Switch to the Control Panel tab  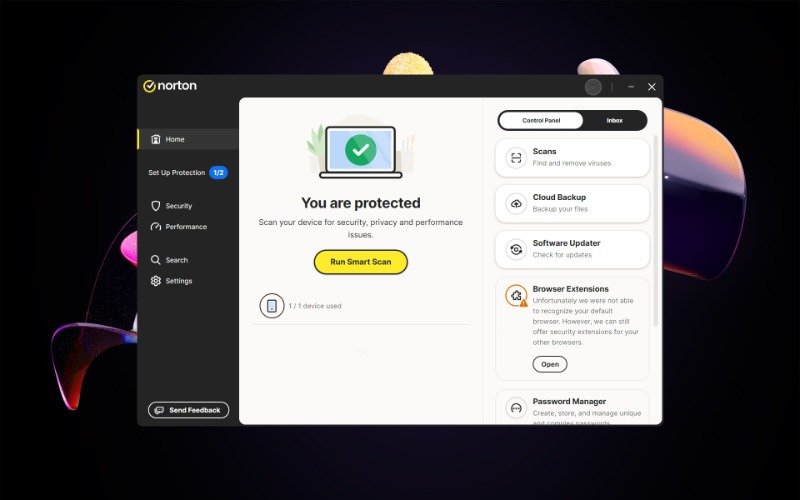click(541, 121)
